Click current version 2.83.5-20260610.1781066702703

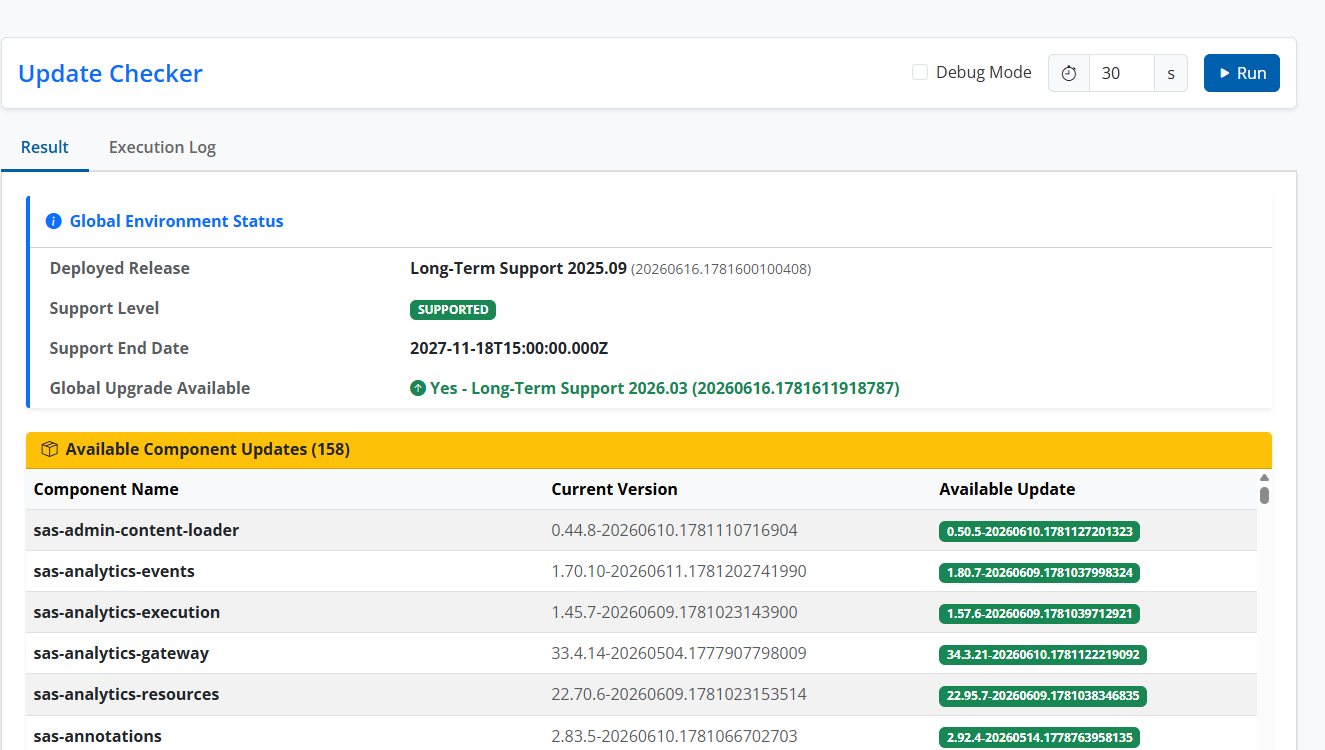click(674, 736)
